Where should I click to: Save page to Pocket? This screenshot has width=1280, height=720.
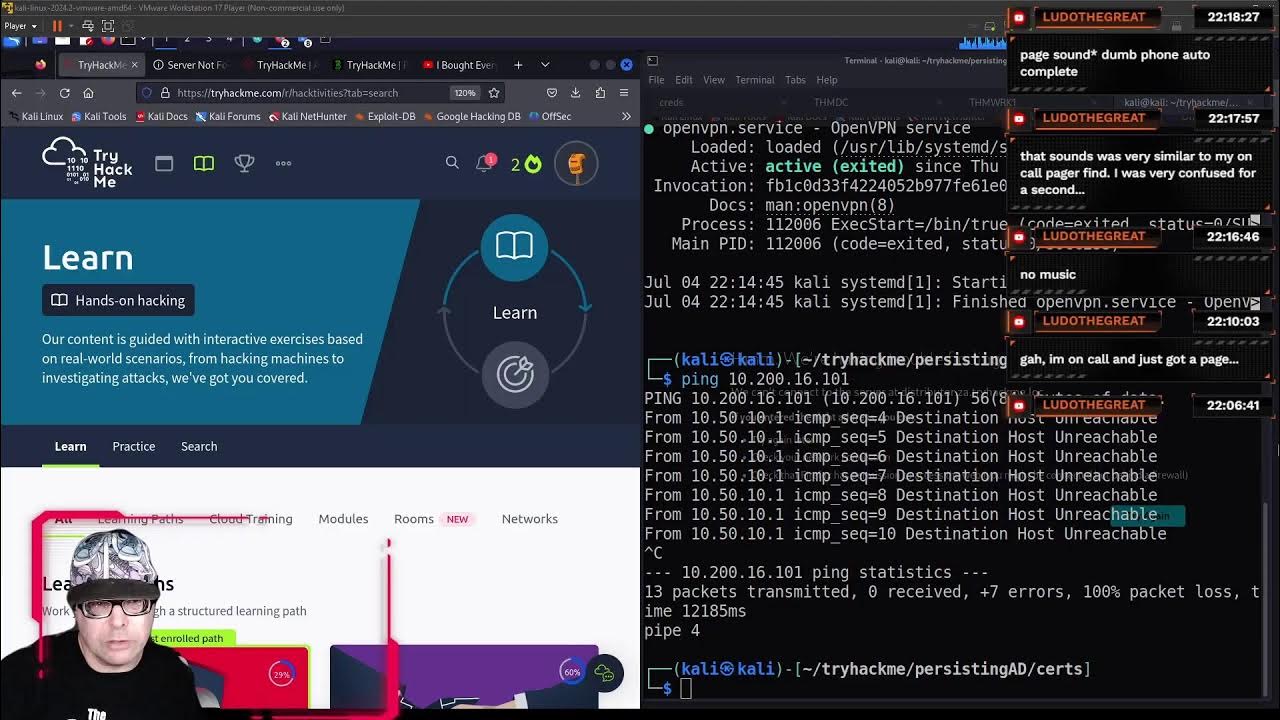pyautogui.click(x=551, y=92)
